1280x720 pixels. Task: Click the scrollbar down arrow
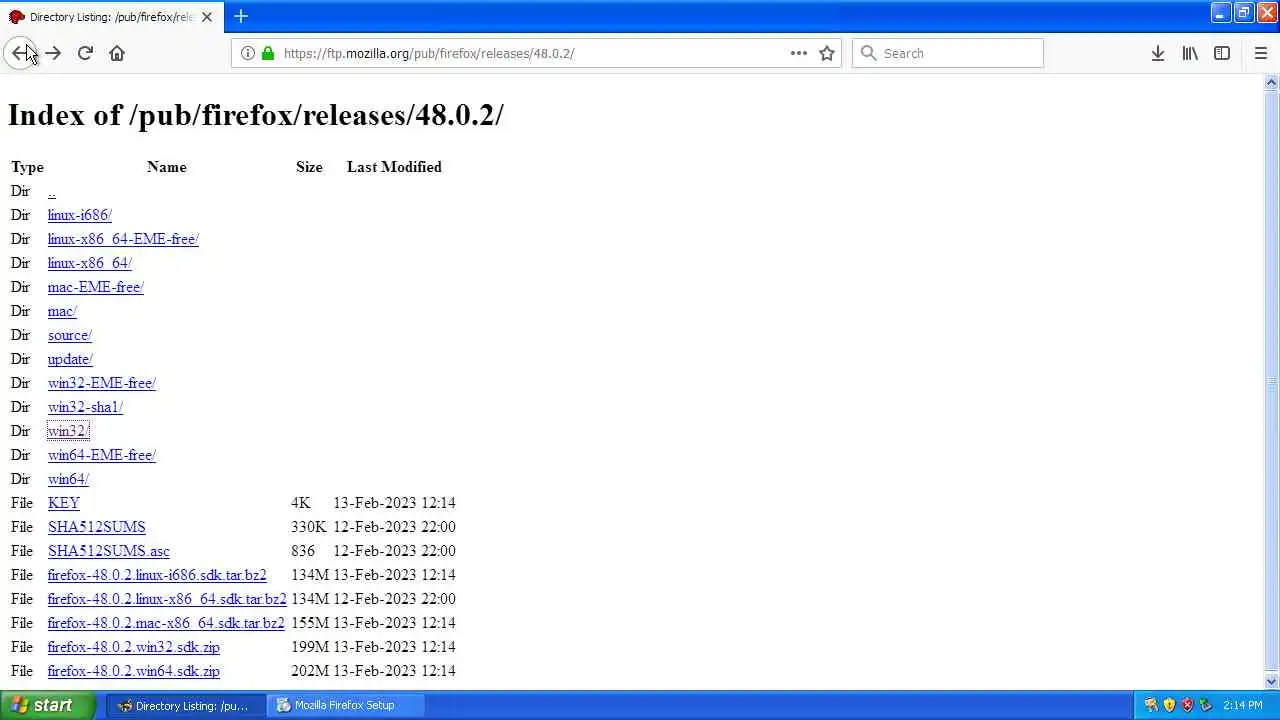1271,681
